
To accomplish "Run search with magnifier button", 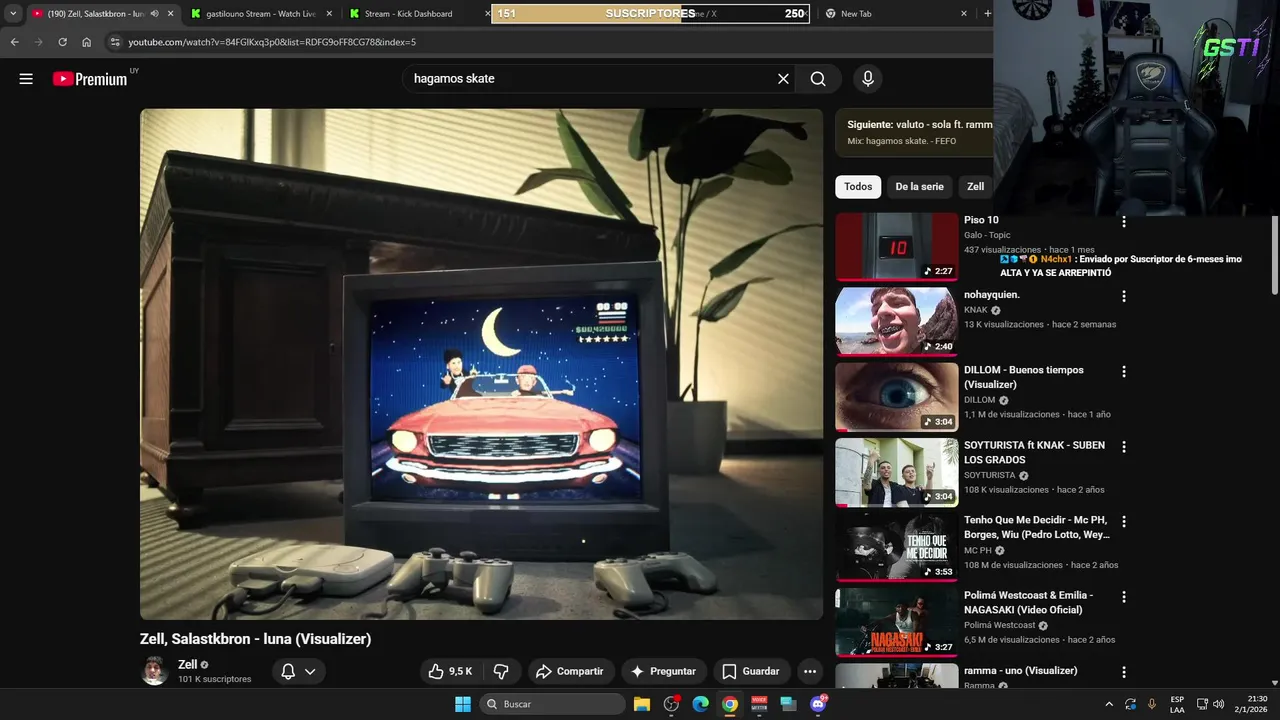I will coord(818,79).
